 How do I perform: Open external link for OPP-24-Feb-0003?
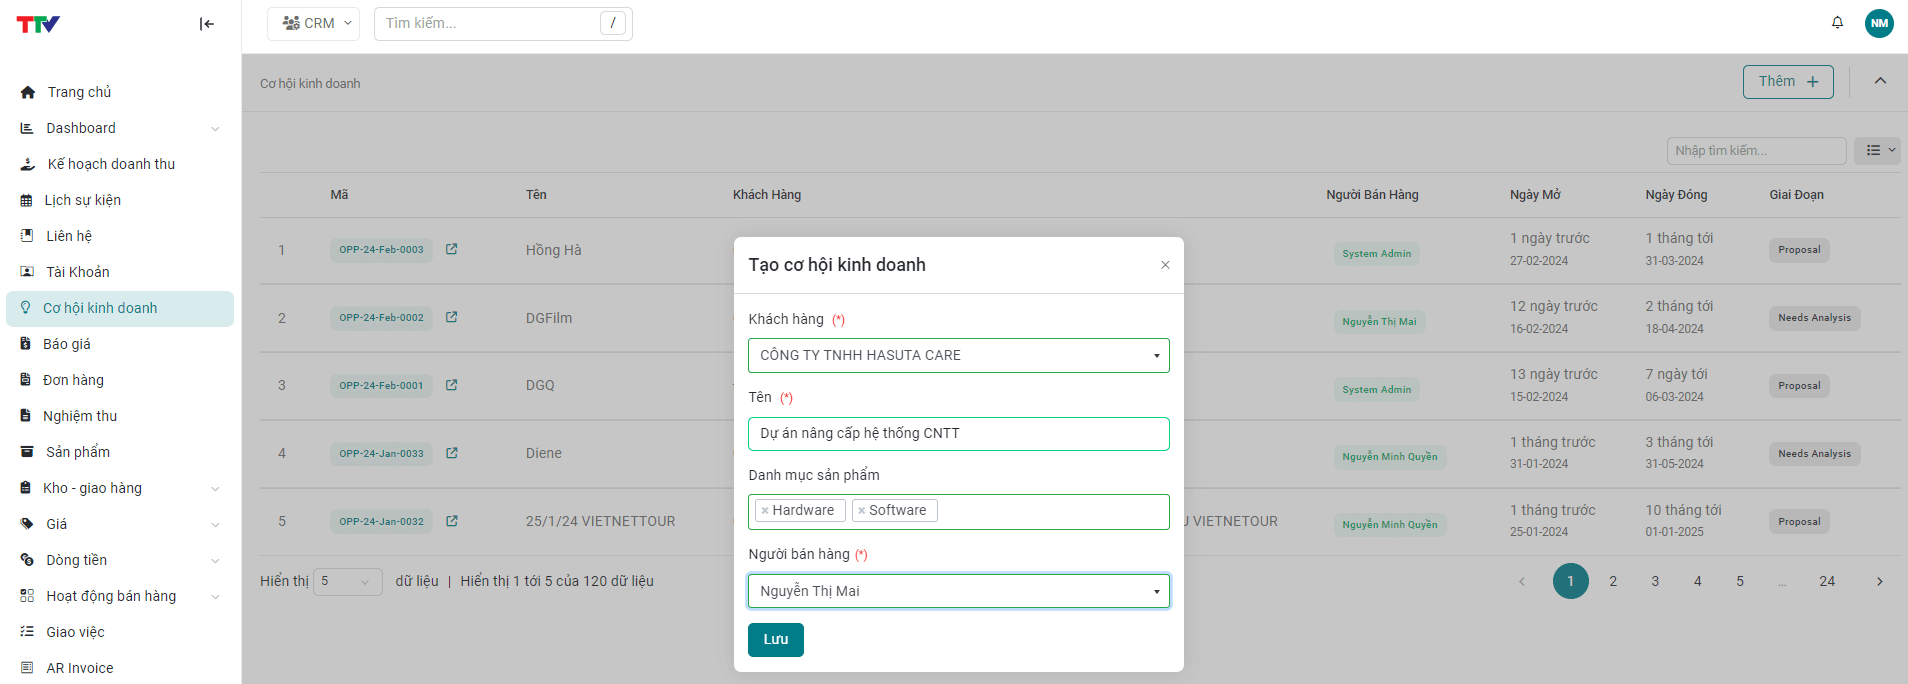[451, 249]
